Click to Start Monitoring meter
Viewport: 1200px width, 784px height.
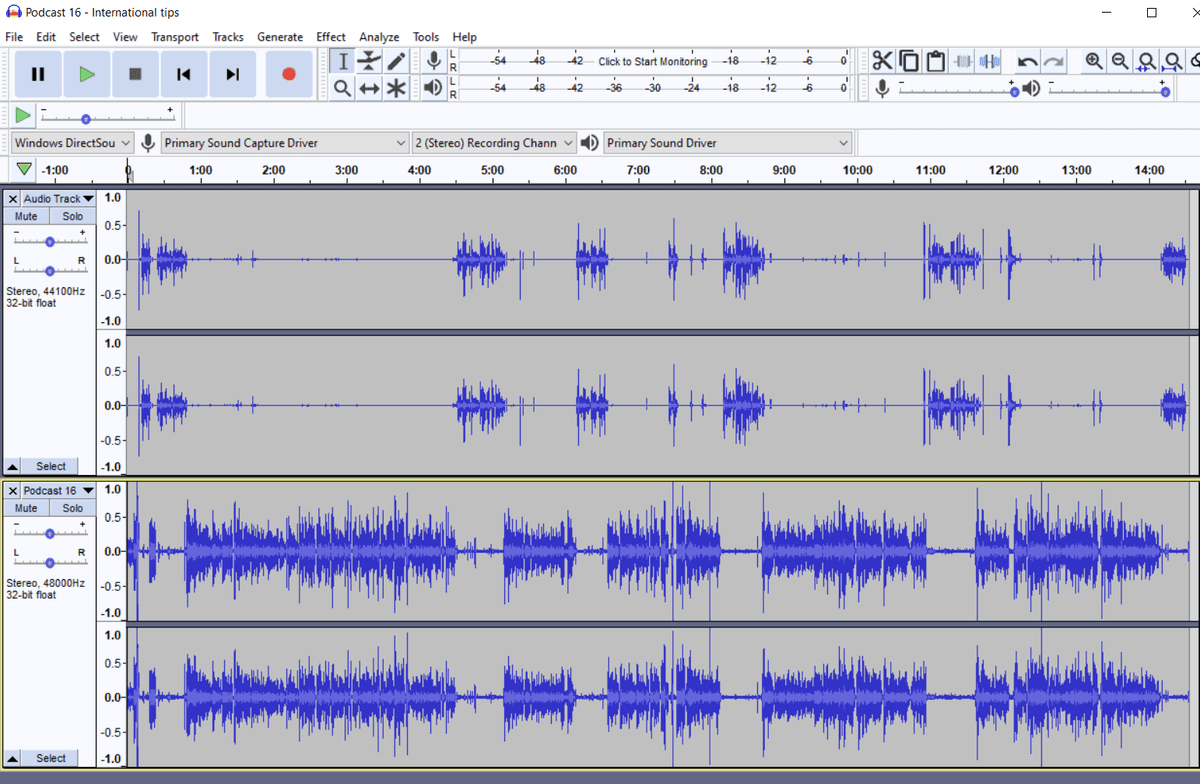pos(652,61)
